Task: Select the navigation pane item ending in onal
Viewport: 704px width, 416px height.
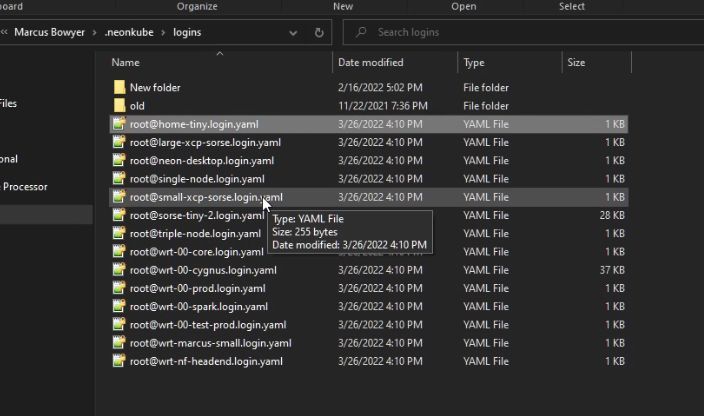Action: 9,159
